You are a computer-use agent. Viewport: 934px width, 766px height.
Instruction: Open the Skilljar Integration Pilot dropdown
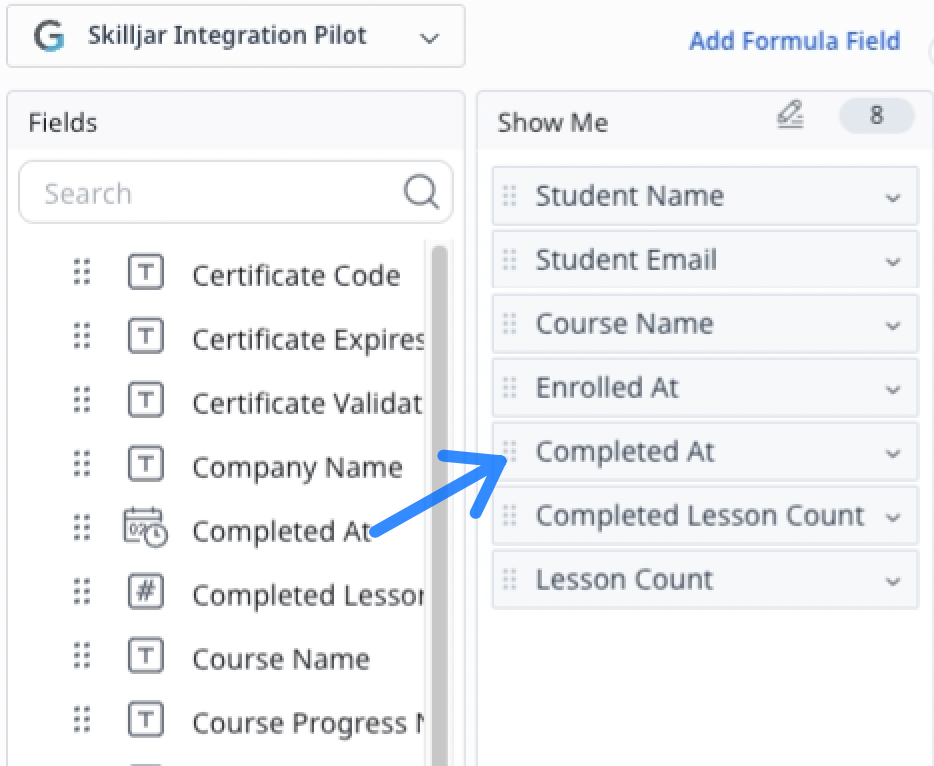coord(236,36)
